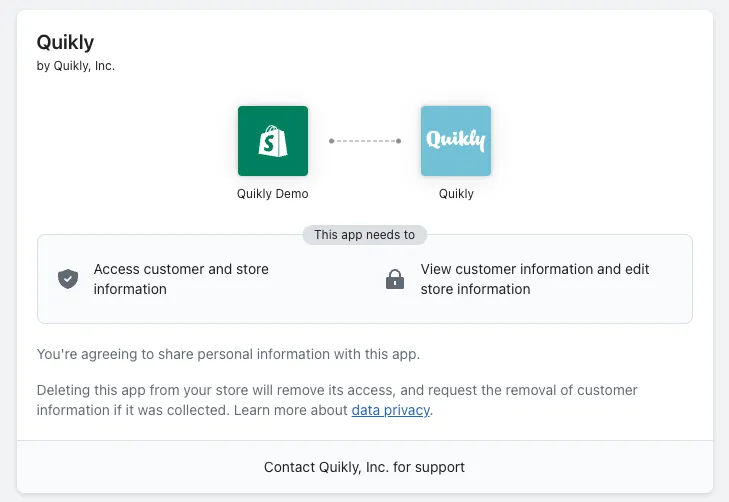Click the Quikly Demo store label
The width and height of the screenshot is (729, 502).
pyautogui.click(x=272, y=194)
